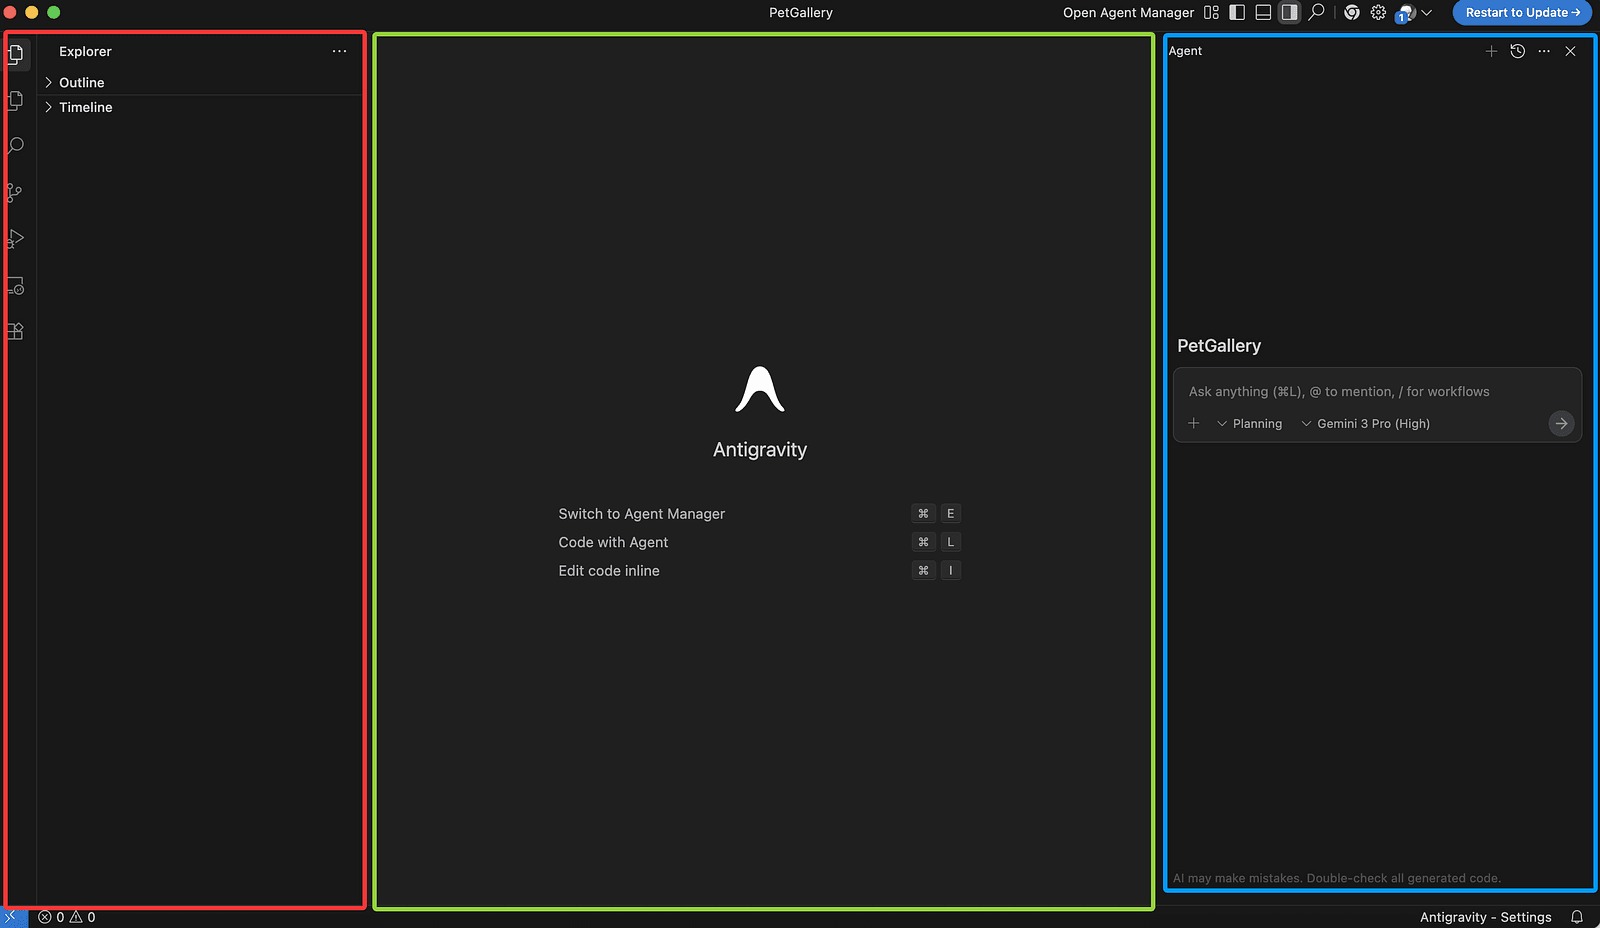Viewport: 1600px width, 928px height.
Task: Click Open Agent Manager
Action: tap(1128, 13)
